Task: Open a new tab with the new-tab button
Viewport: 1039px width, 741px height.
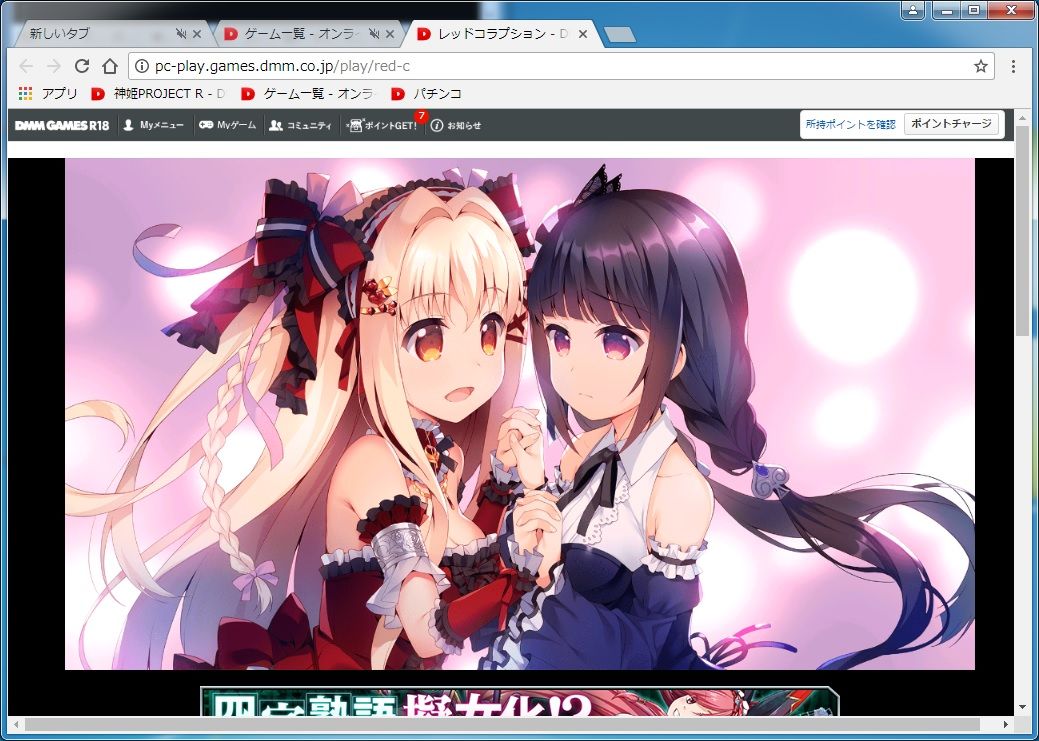Action: click(620, 34)
